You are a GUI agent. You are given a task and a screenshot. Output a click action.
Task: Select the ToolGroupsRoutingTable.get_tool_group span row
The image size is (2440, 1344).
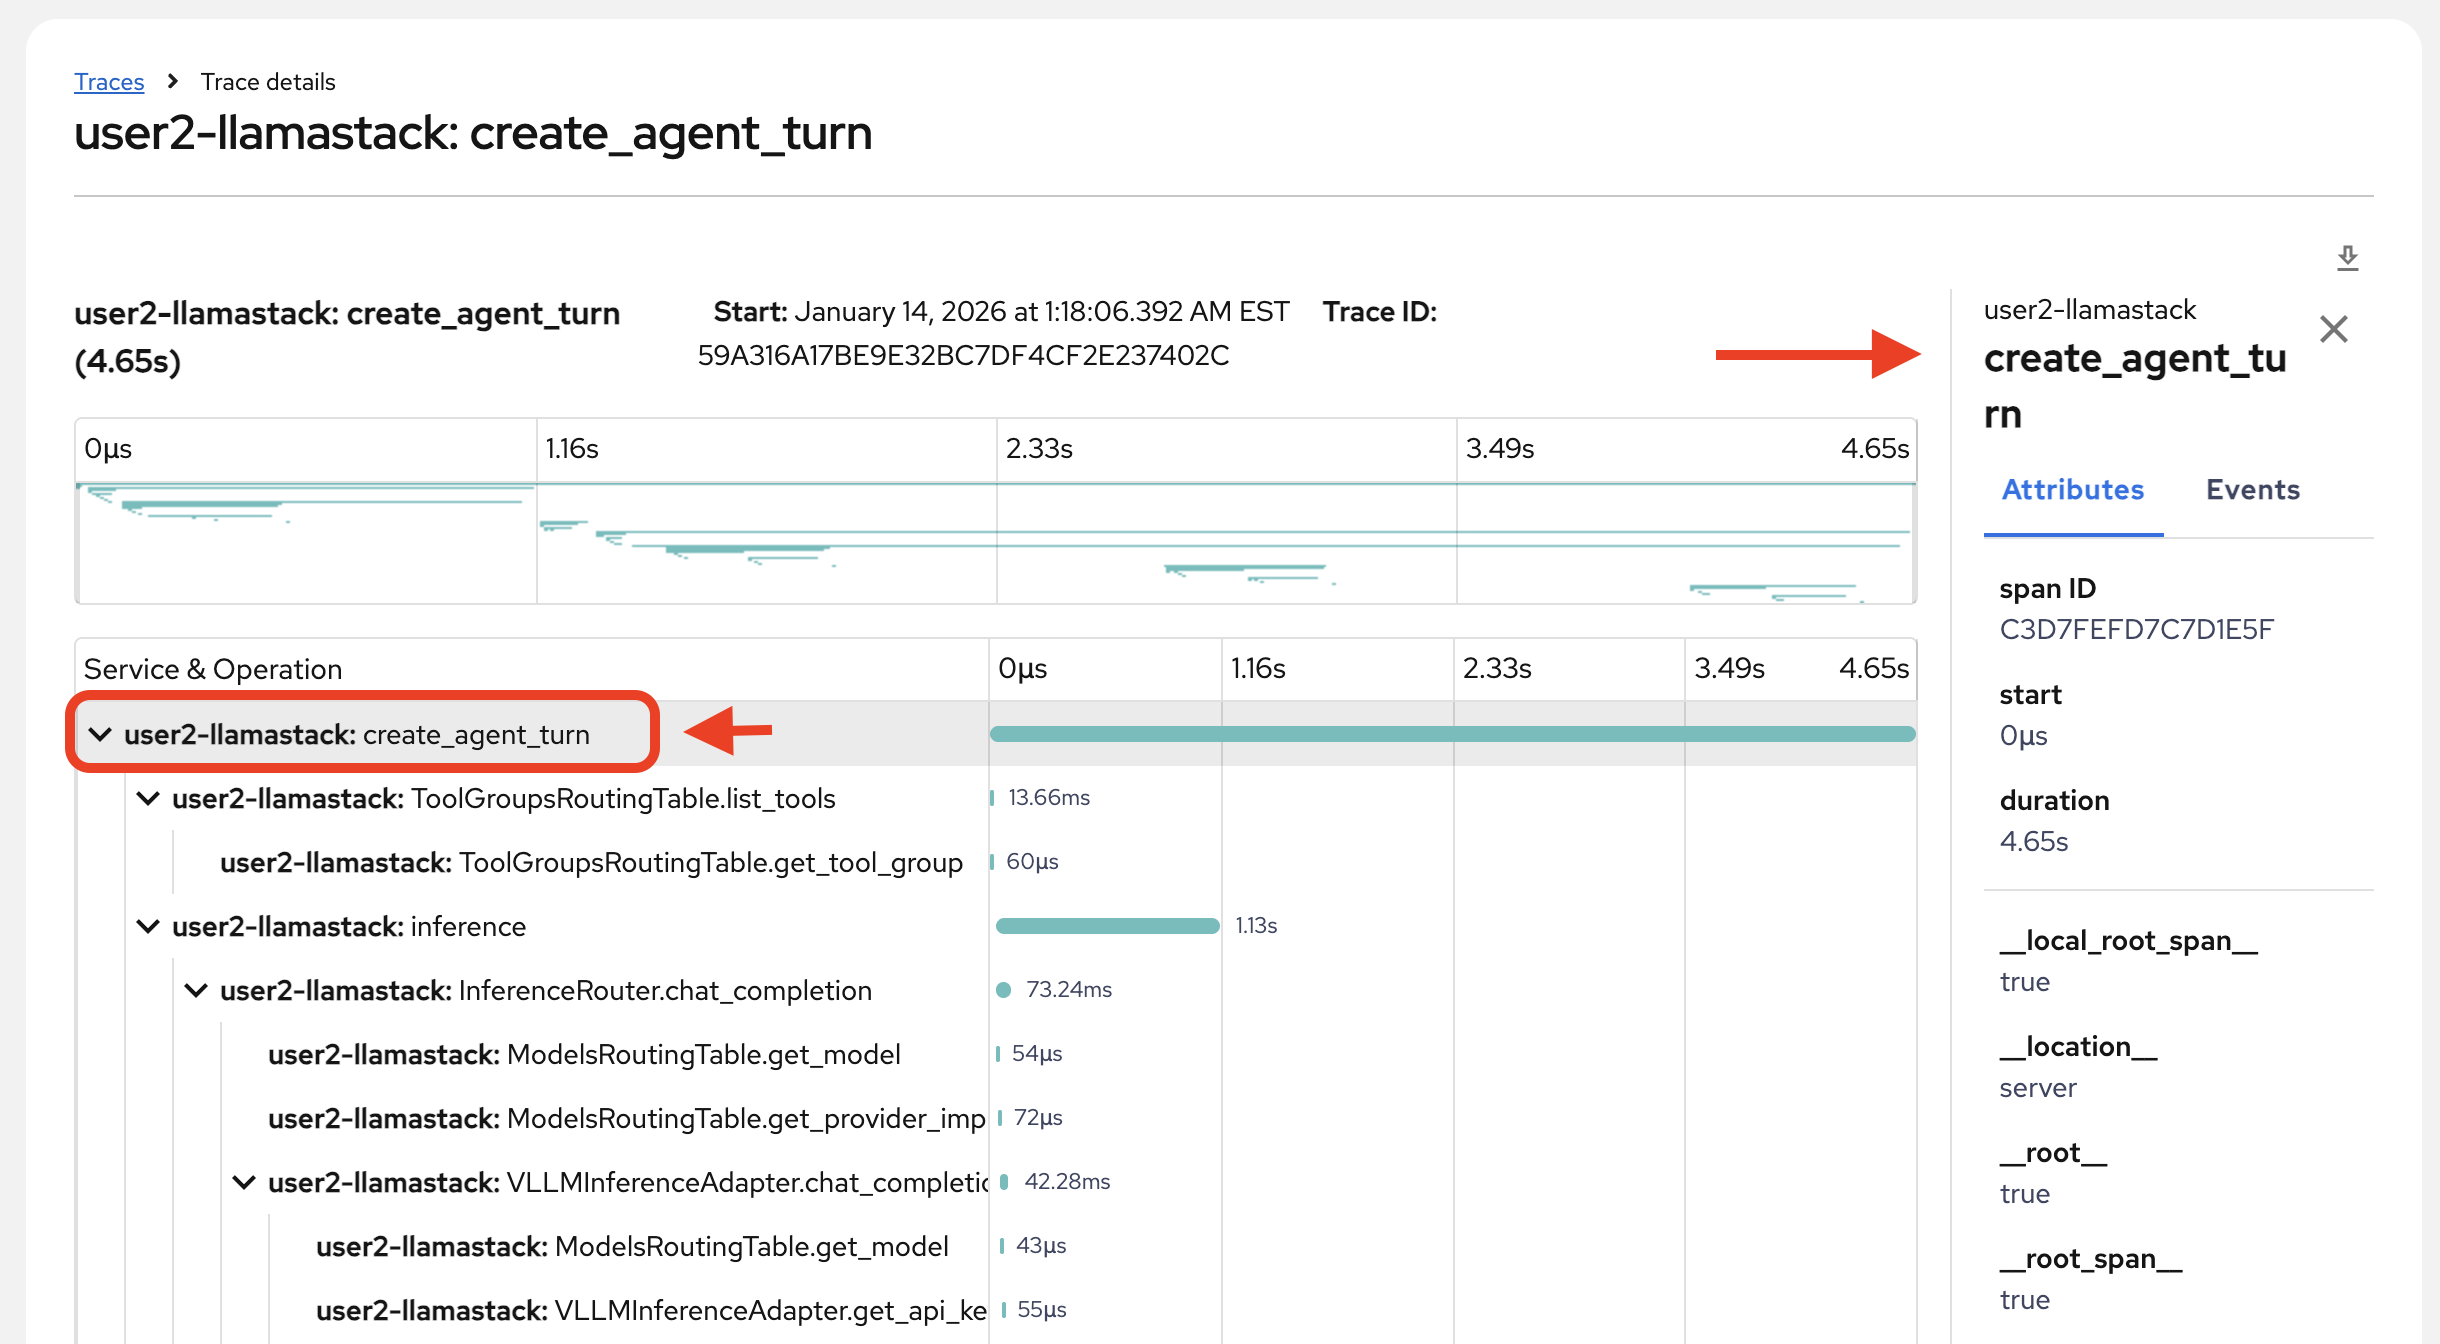593,862
